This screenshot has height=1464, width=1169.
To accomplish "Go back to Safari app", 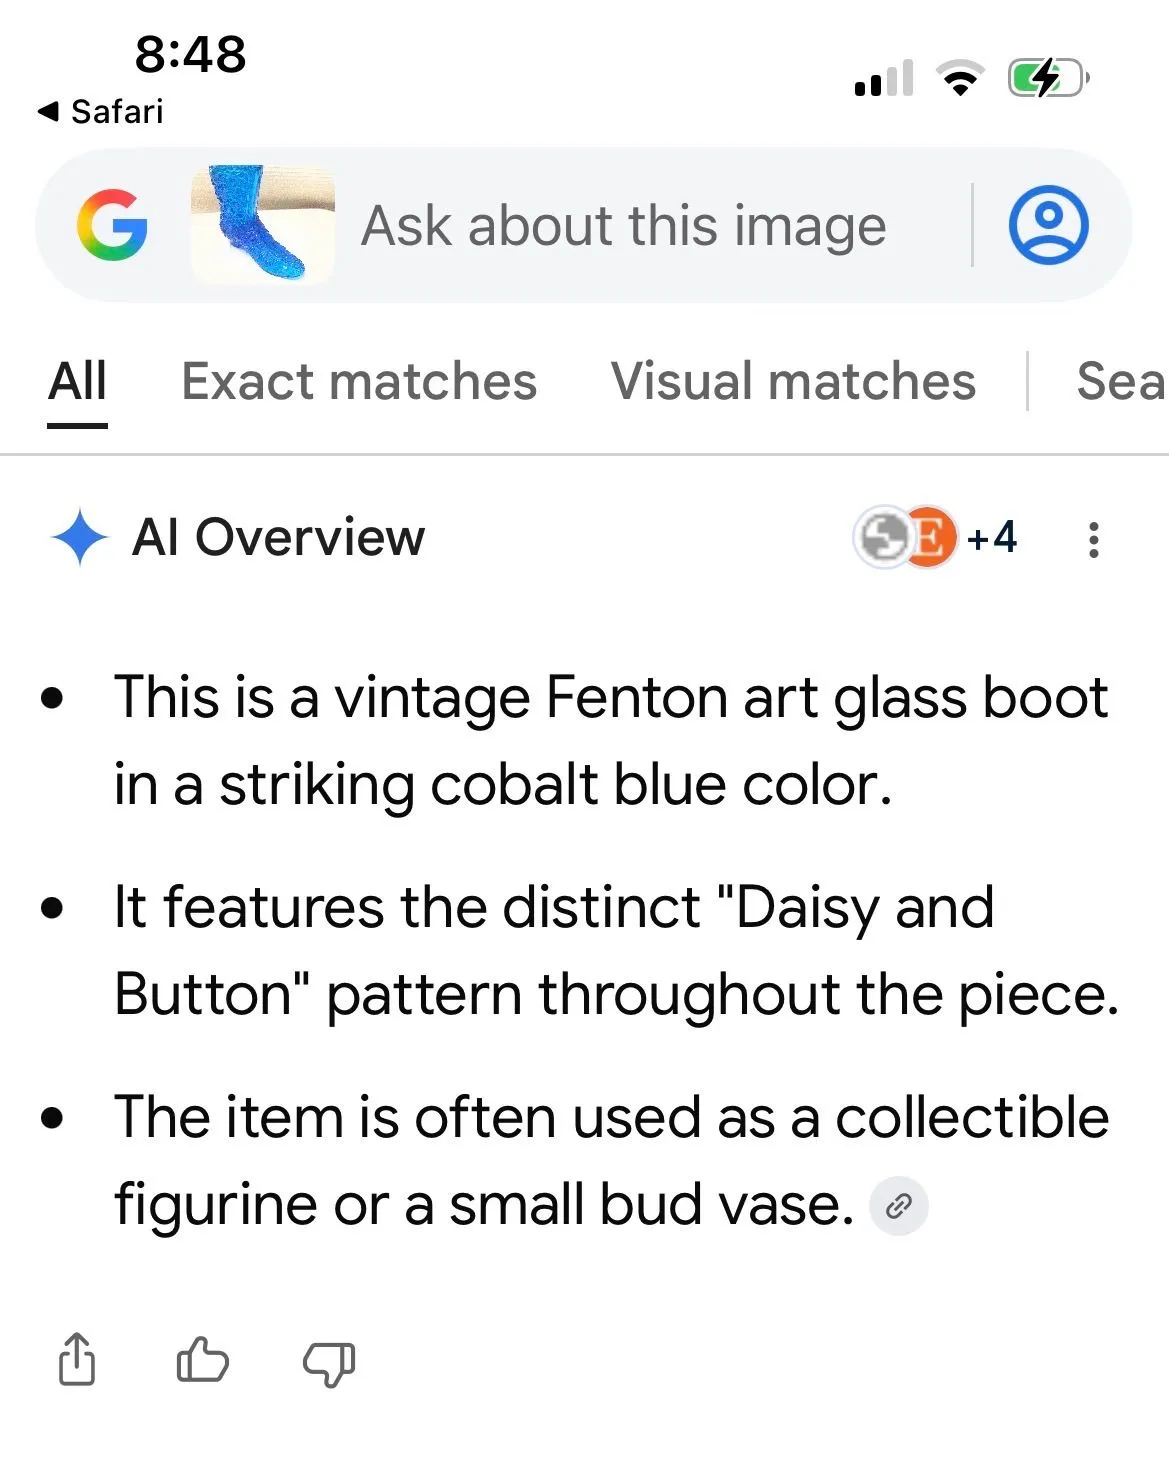I will point(100,111).
